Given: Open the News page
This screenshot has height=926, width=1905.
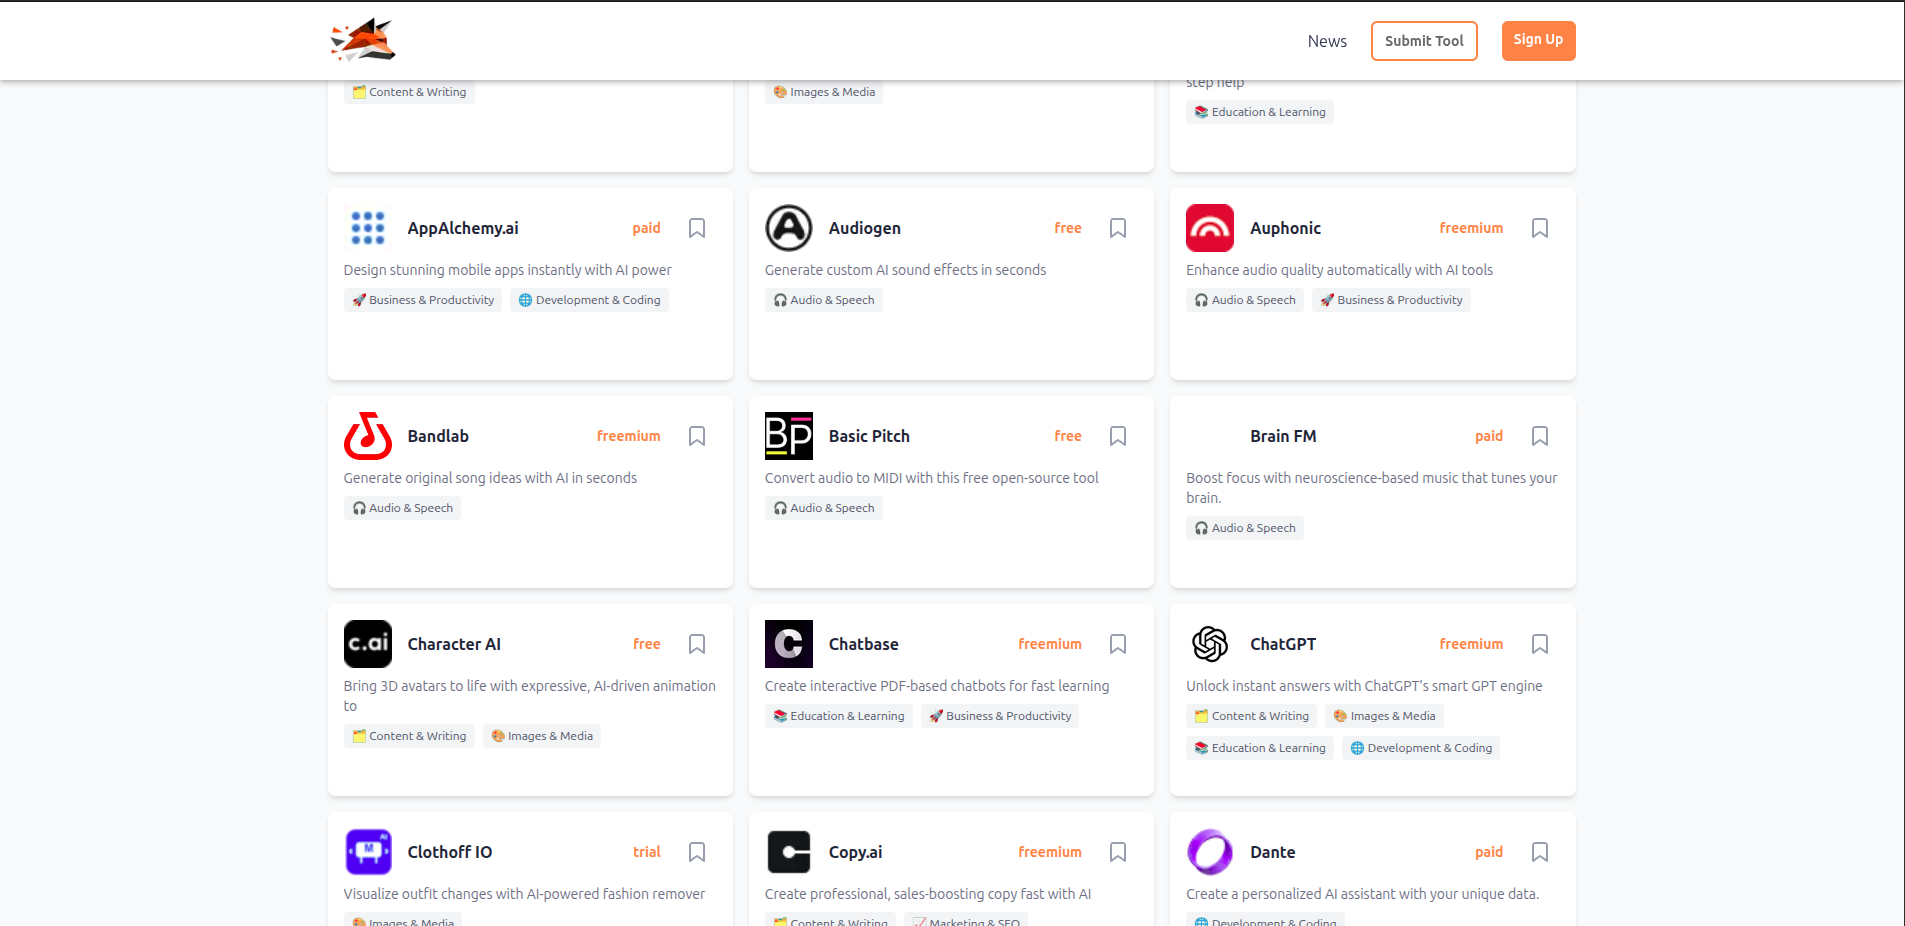Looking at the screenshot, I should (x=1327, y=41).
